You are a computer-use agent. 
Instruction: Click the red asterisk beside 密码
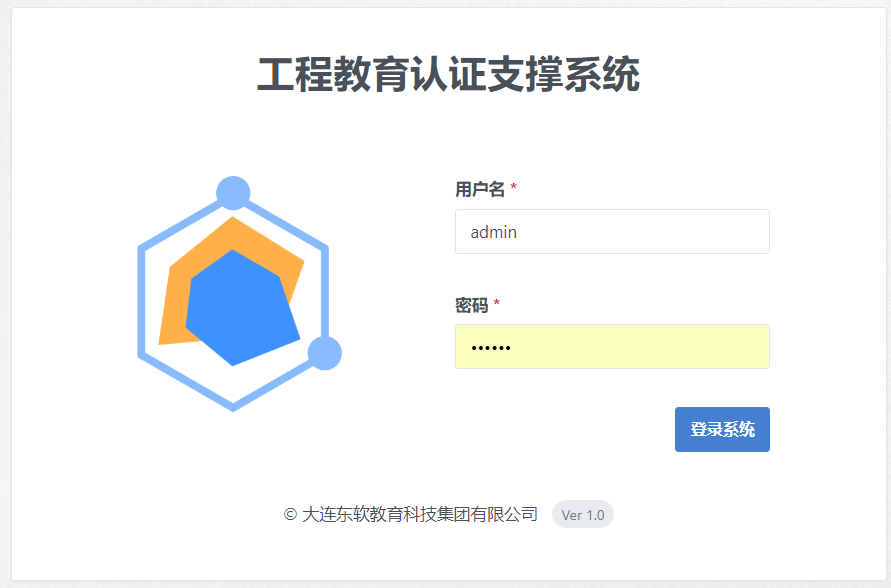pos(497,304)
